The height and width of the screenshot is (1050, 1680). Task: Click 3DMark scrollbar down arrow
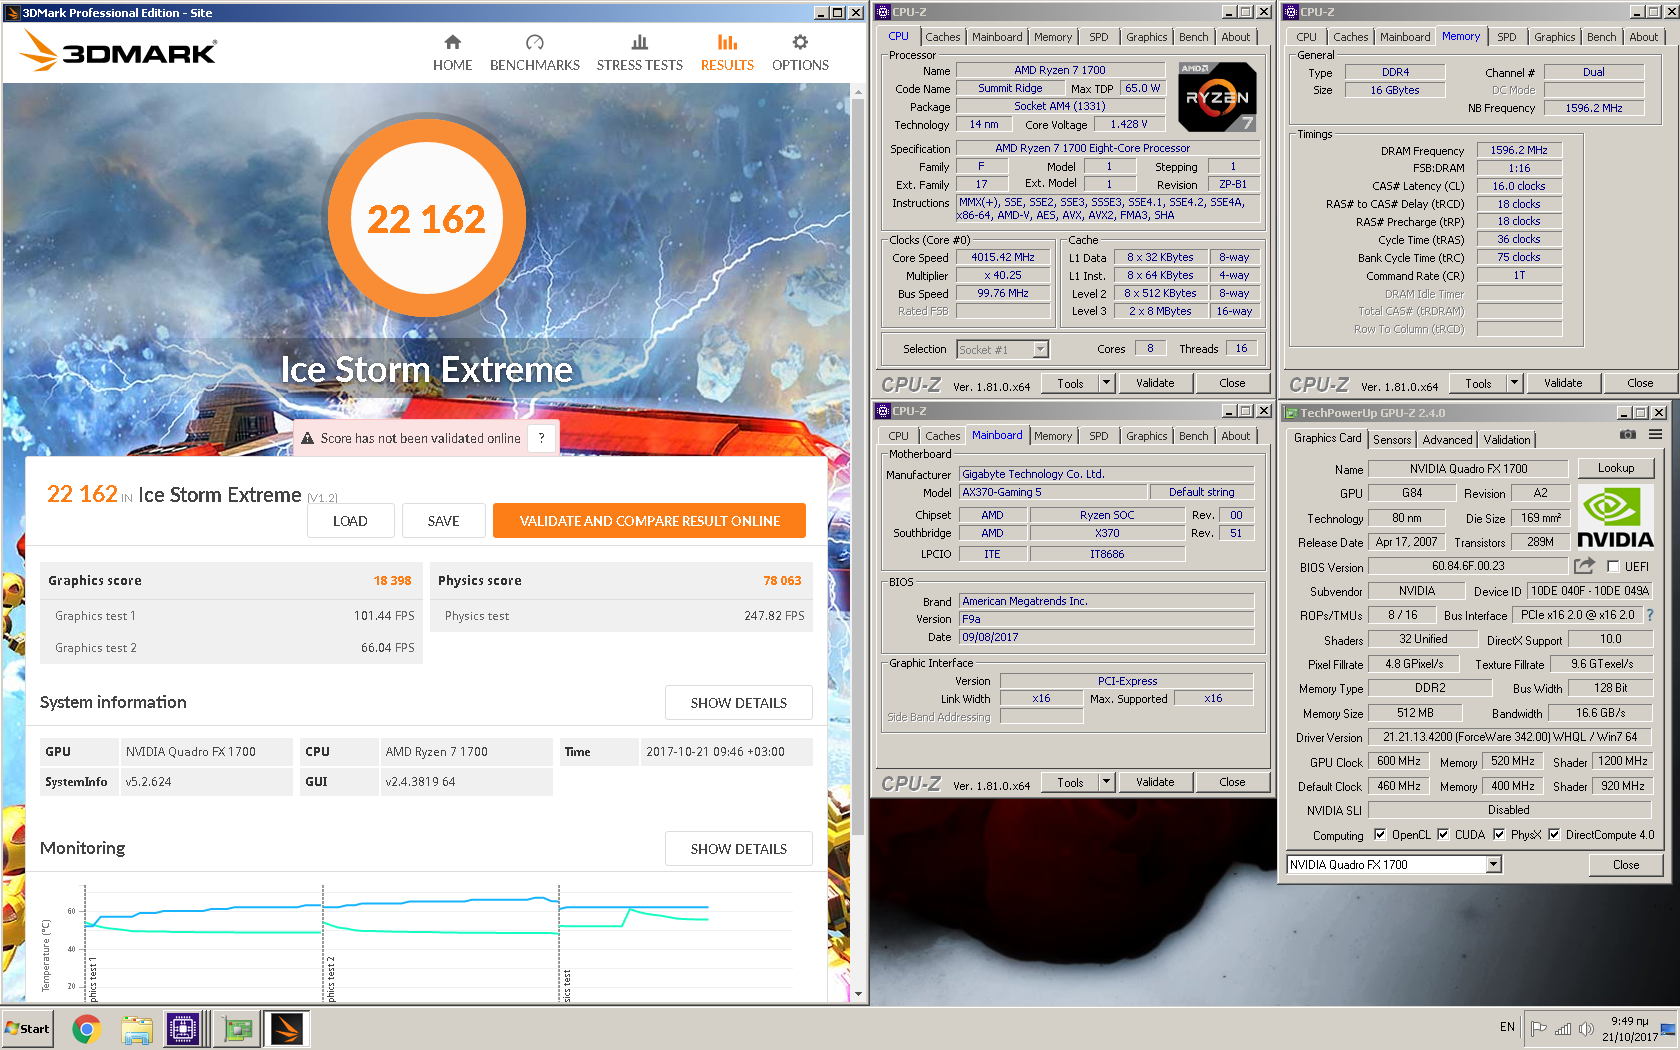857,994
